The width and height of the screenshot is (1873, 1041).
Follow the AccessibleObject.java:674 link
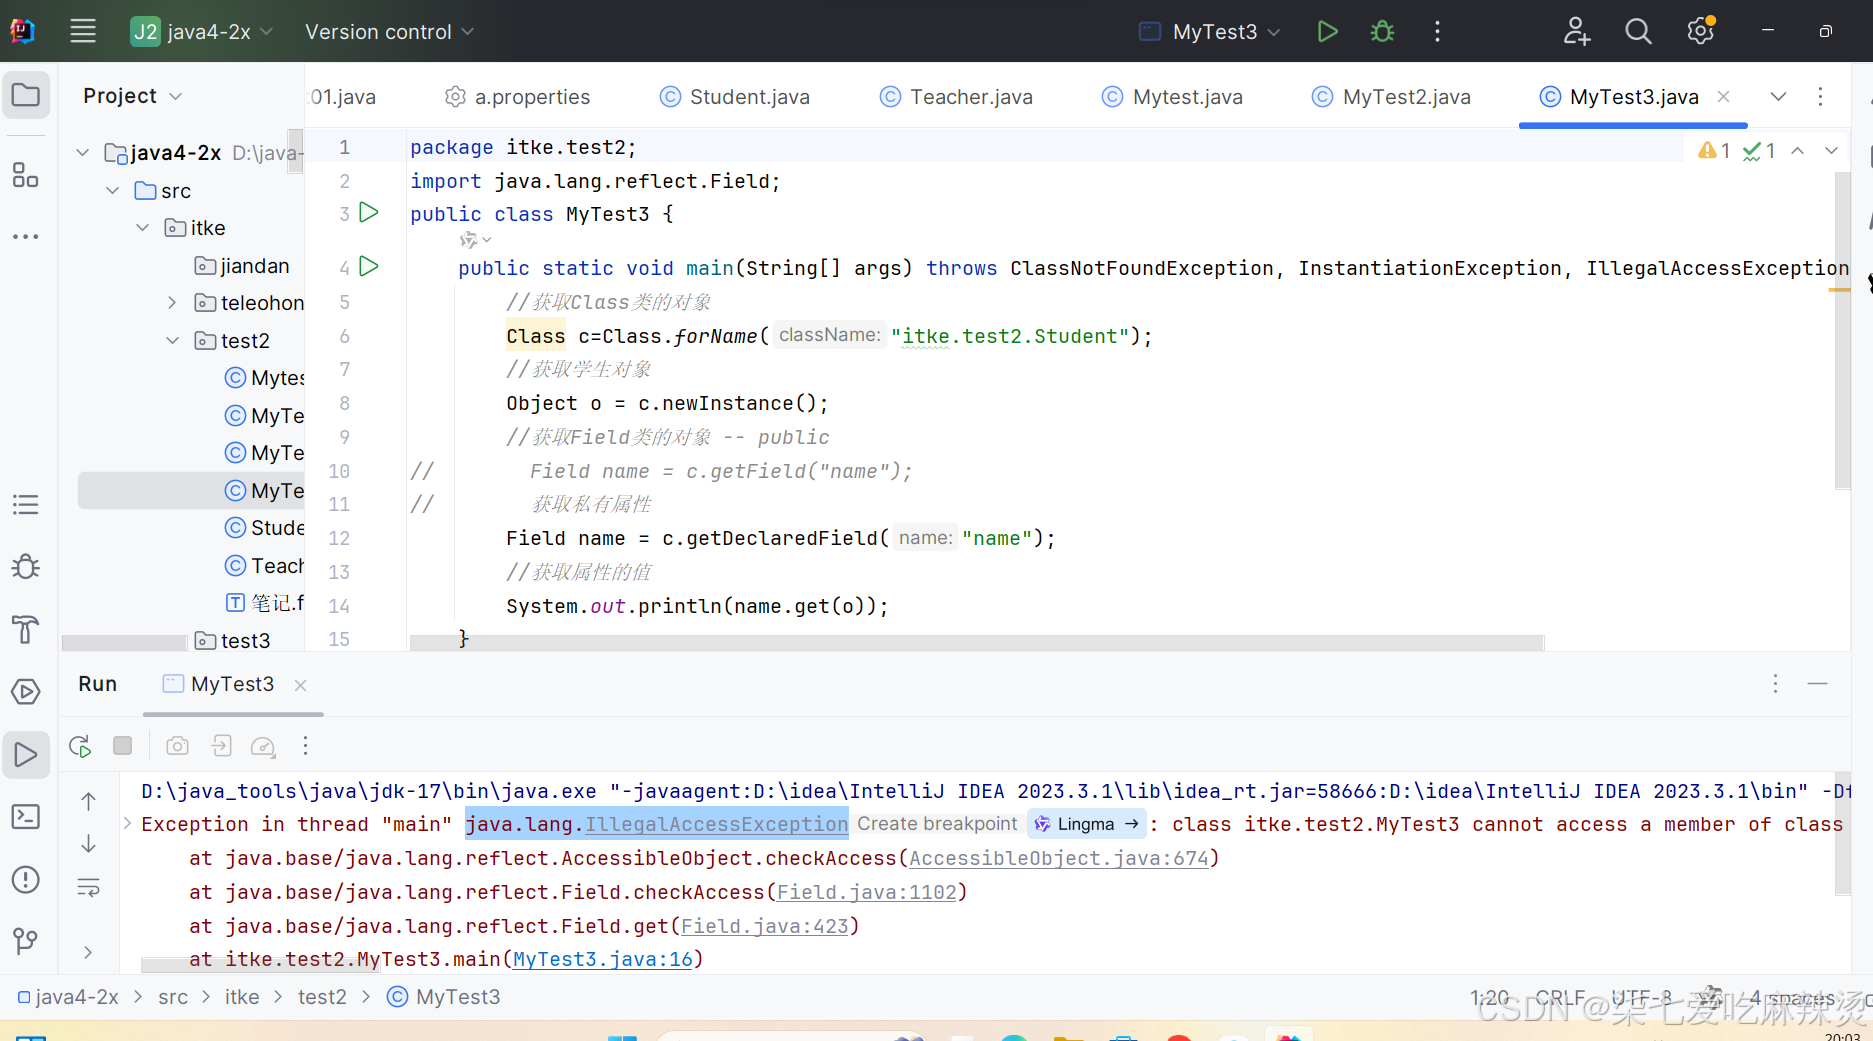[1059, 858]
